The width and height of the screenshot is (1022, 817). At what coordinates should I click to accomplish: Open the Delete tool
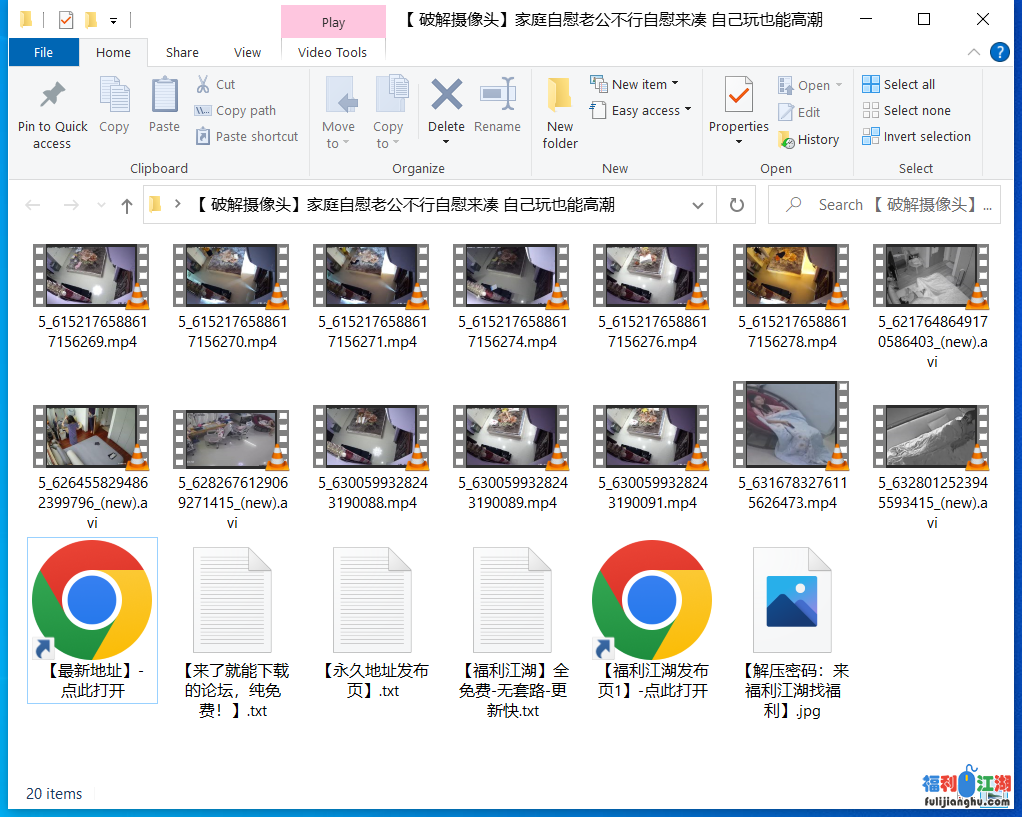(446, 110)
